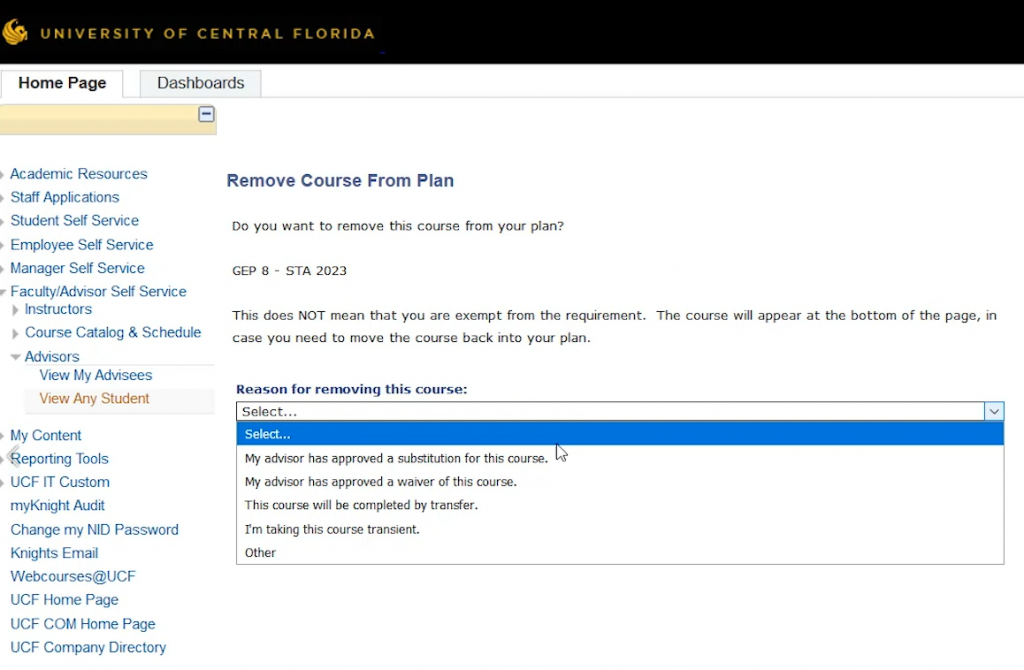1024x670 pixels.
Task: Select the Home Page tab
Action: coord(62,83)
